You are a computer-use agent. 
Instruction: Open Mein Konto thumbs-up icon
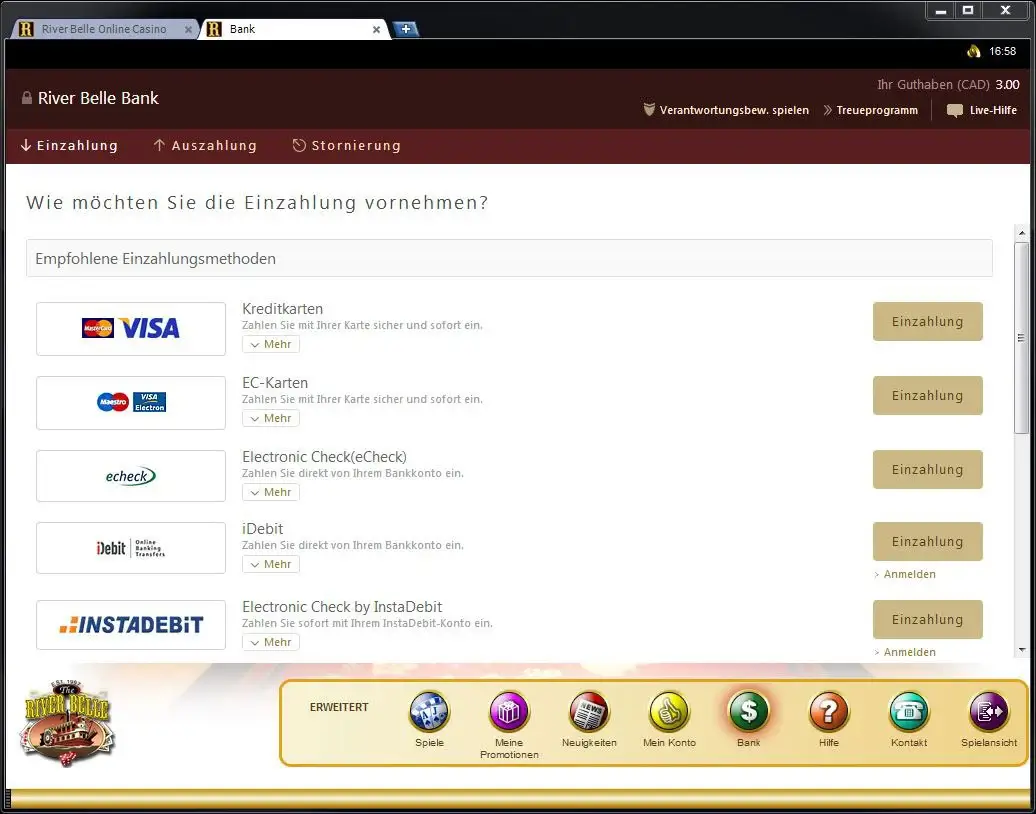click(x=669, y=712)
